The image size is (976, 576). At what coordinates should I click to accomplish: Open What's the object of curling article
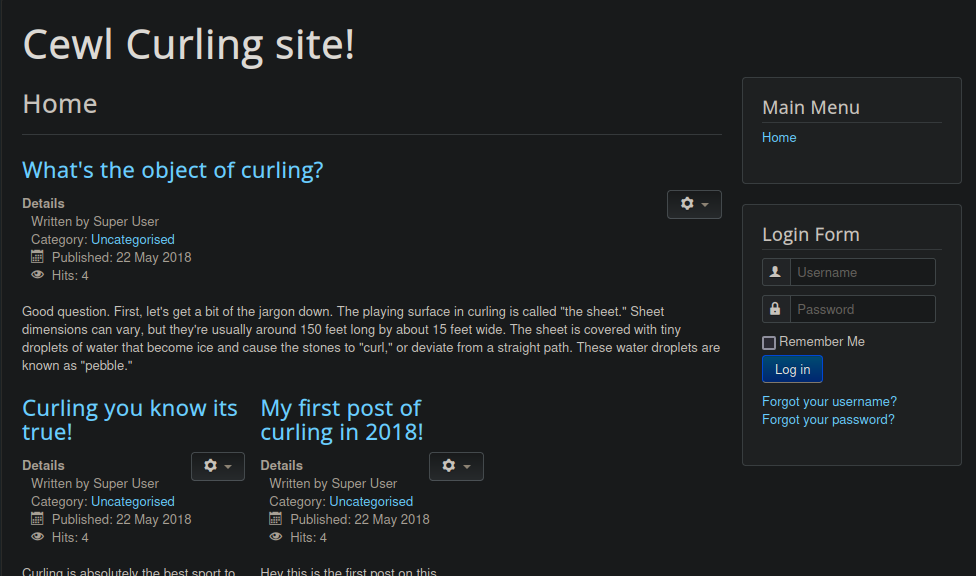coord(173,170)
